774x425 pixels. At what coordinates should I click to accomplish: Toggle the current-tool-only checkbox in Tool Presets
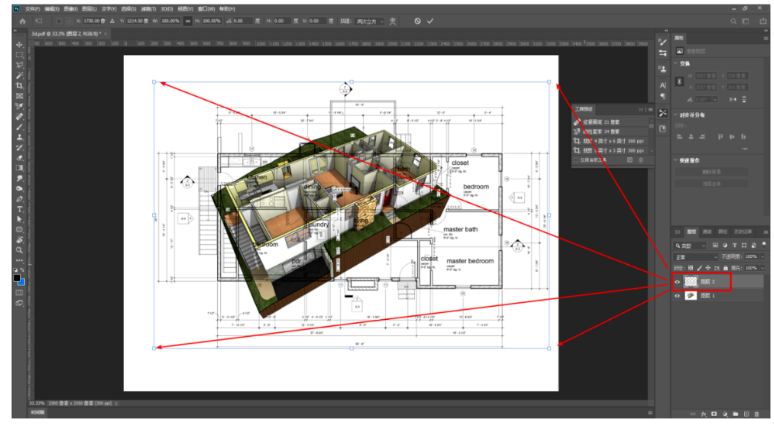click(576, 160)
